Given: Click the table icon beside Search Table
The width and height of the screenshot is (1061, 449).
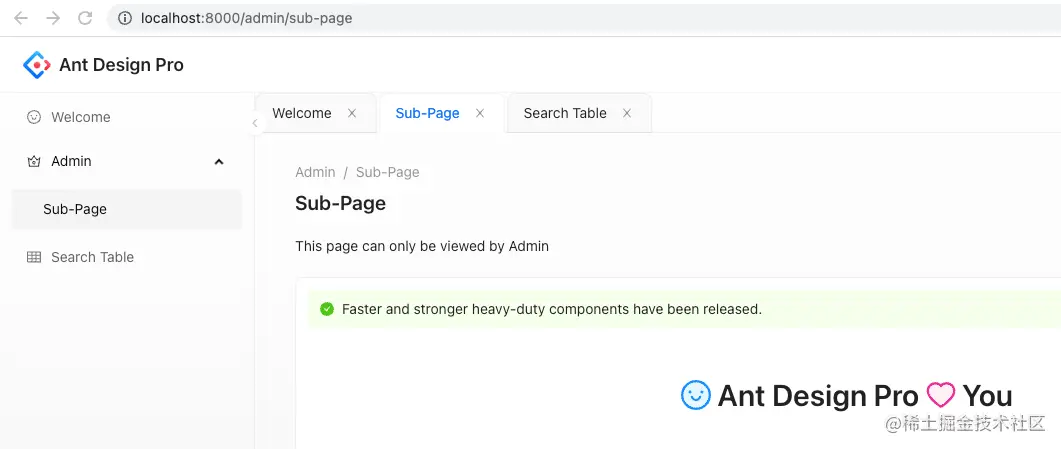Looking at the screenshot, I should pos(33,257).
